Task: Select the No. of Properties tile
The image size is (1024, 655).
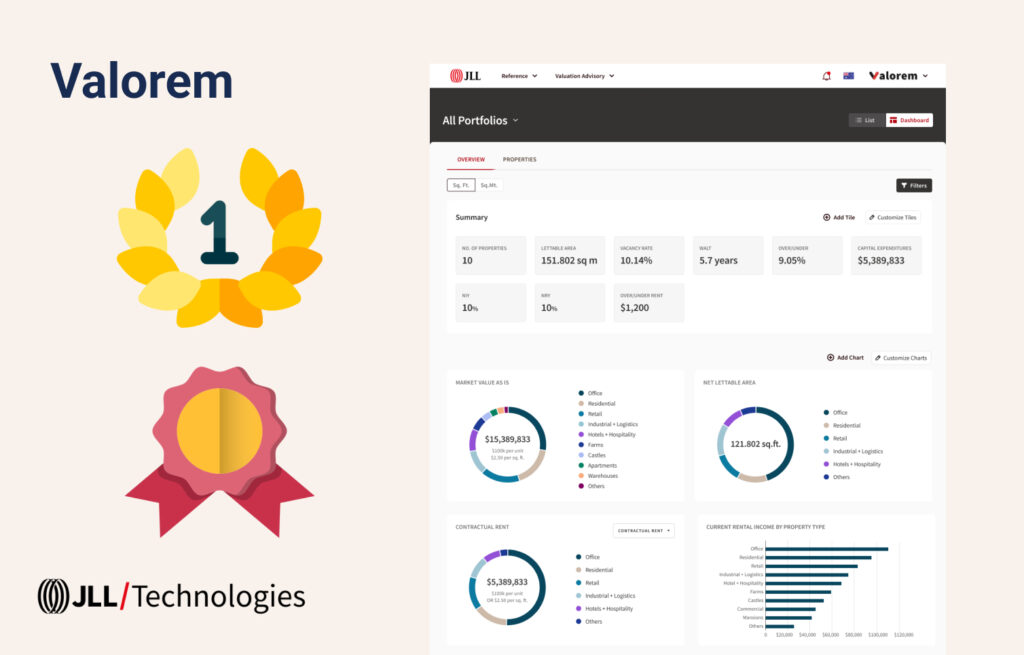Action: 490,255
